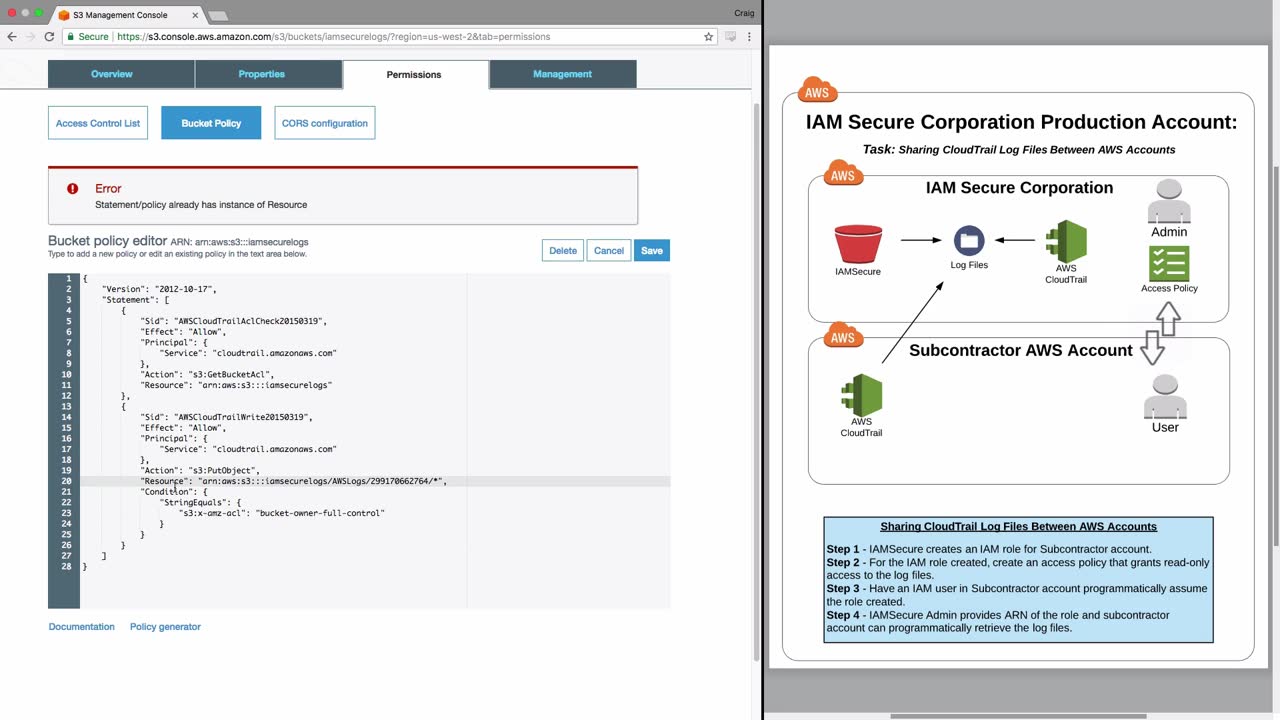
Task: Open the Access Control List section
Action: click(x=98, y=123)
